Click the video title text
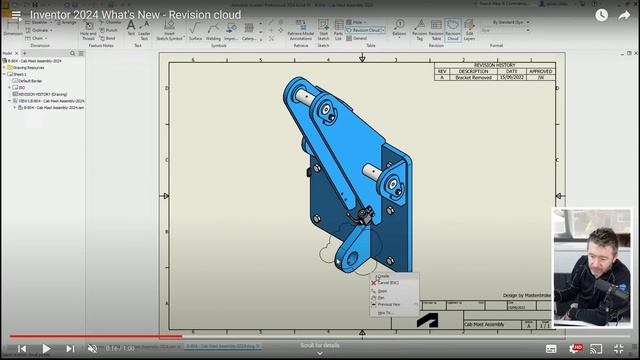Screen dimensions: 640x360 (x=136, y=15)
